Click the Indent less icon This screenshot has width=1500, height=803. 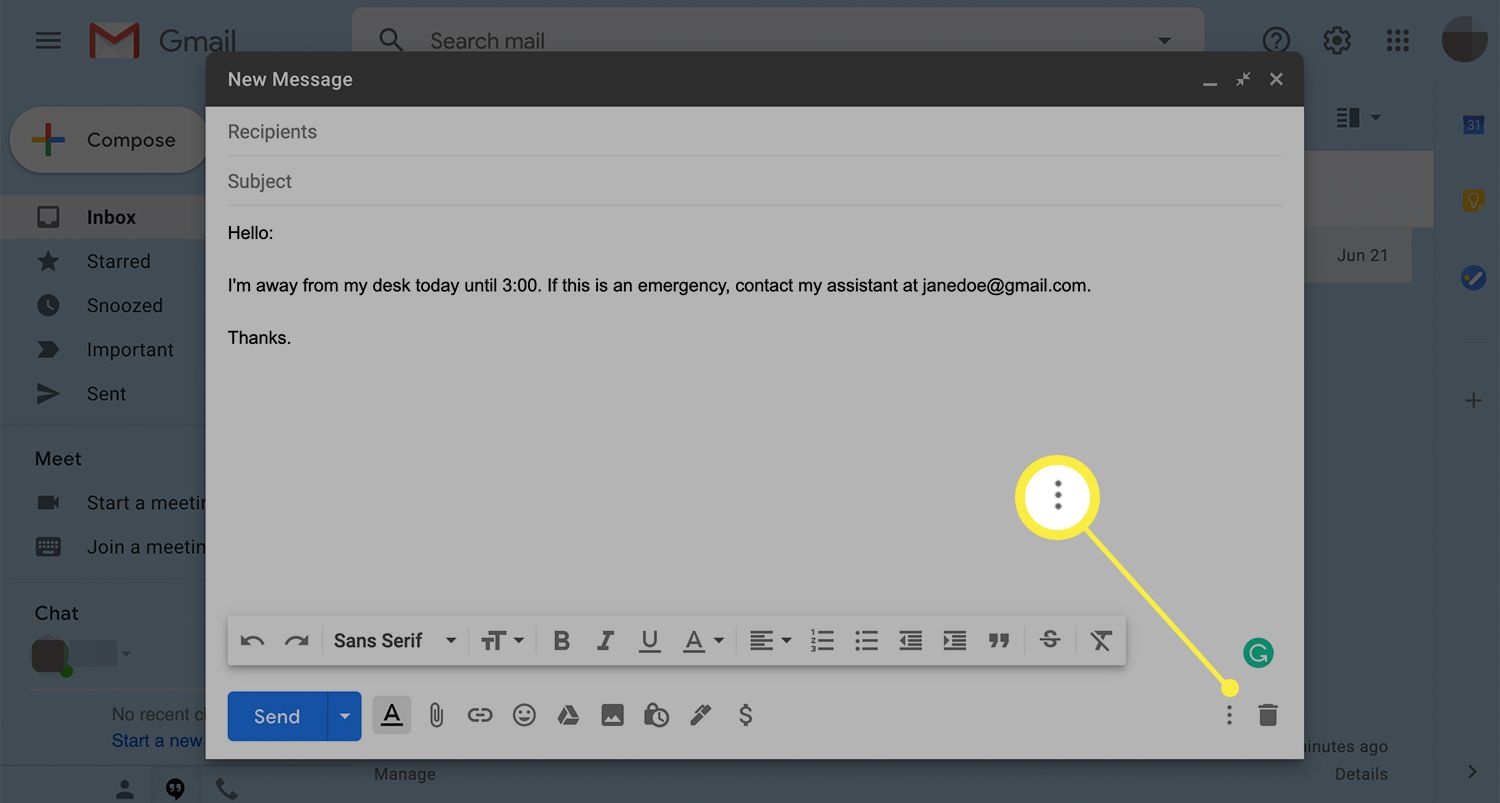[910, 641]
